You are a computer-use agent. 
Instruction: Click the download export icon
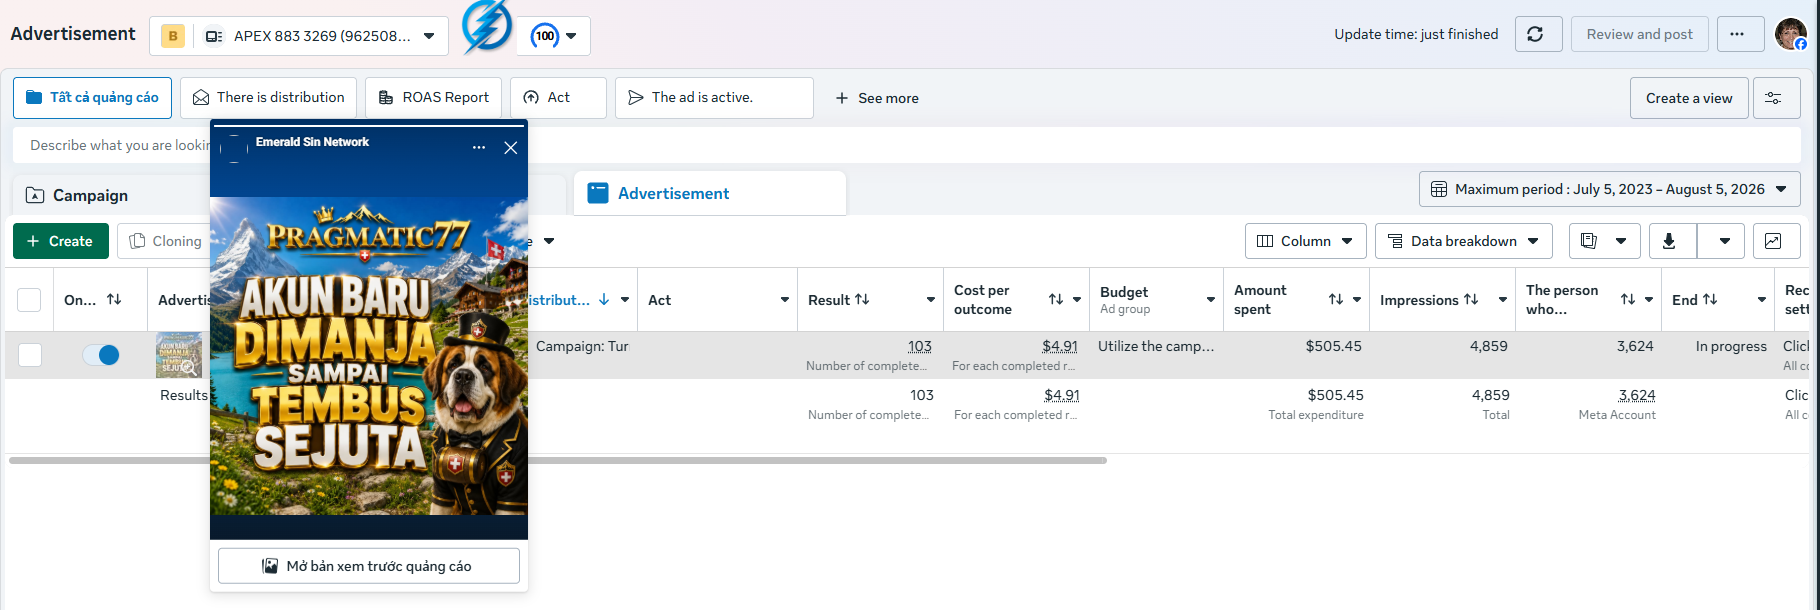click(x=1673, y=241)
